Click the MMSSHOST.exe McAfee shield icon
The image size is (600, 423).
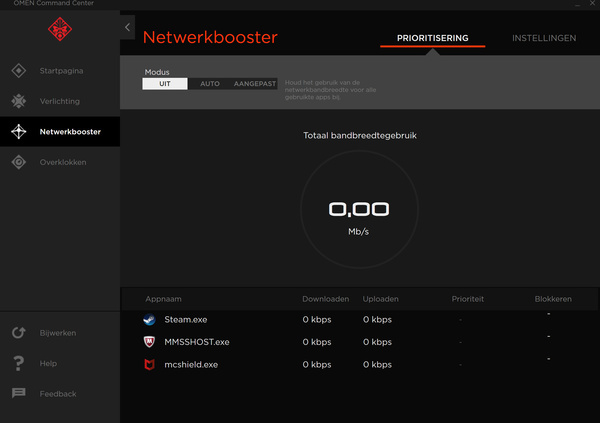point(149,341)
